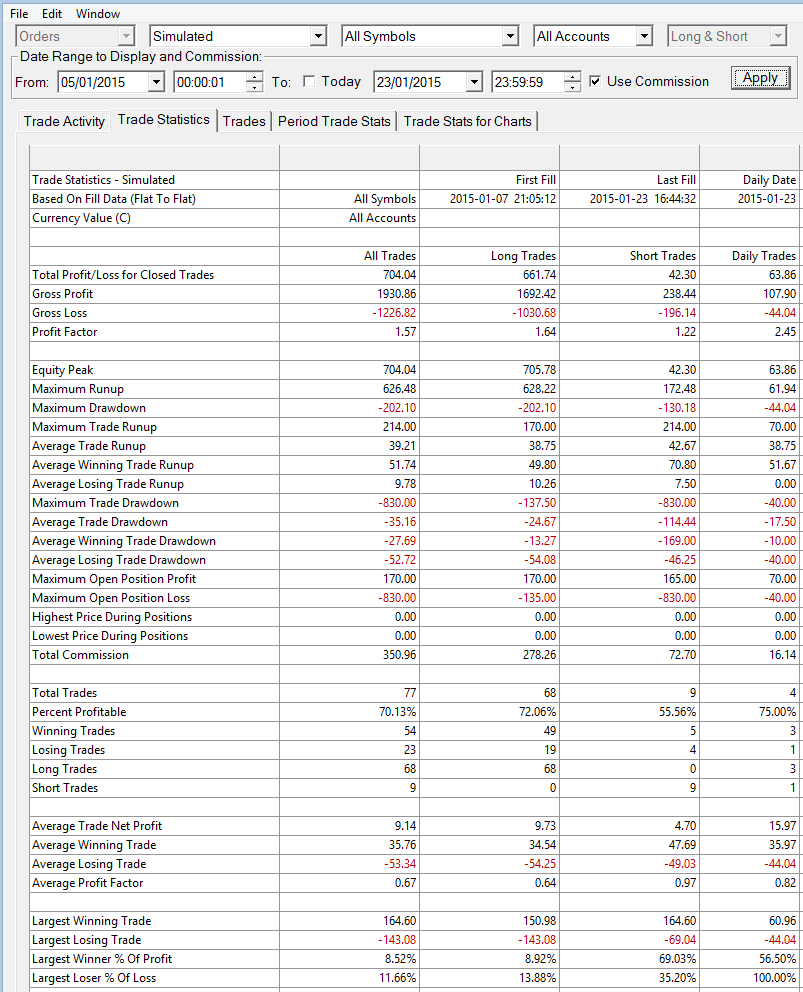The height and width of the screenshot is (992, 803).
Task: Toggle the Today checkbox
Action: tap(309, 81)
